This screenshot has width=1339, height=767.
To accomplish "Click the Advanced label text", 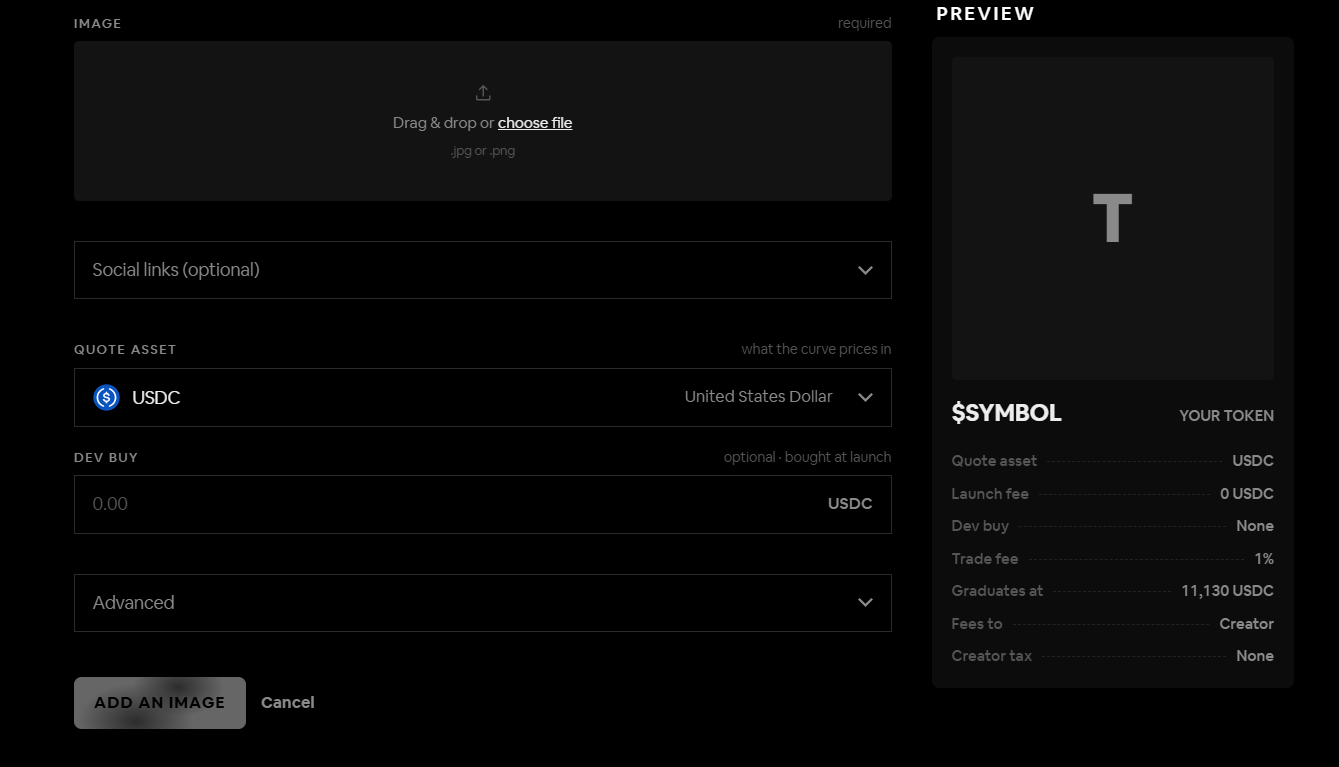I will [x=133, y=602].
